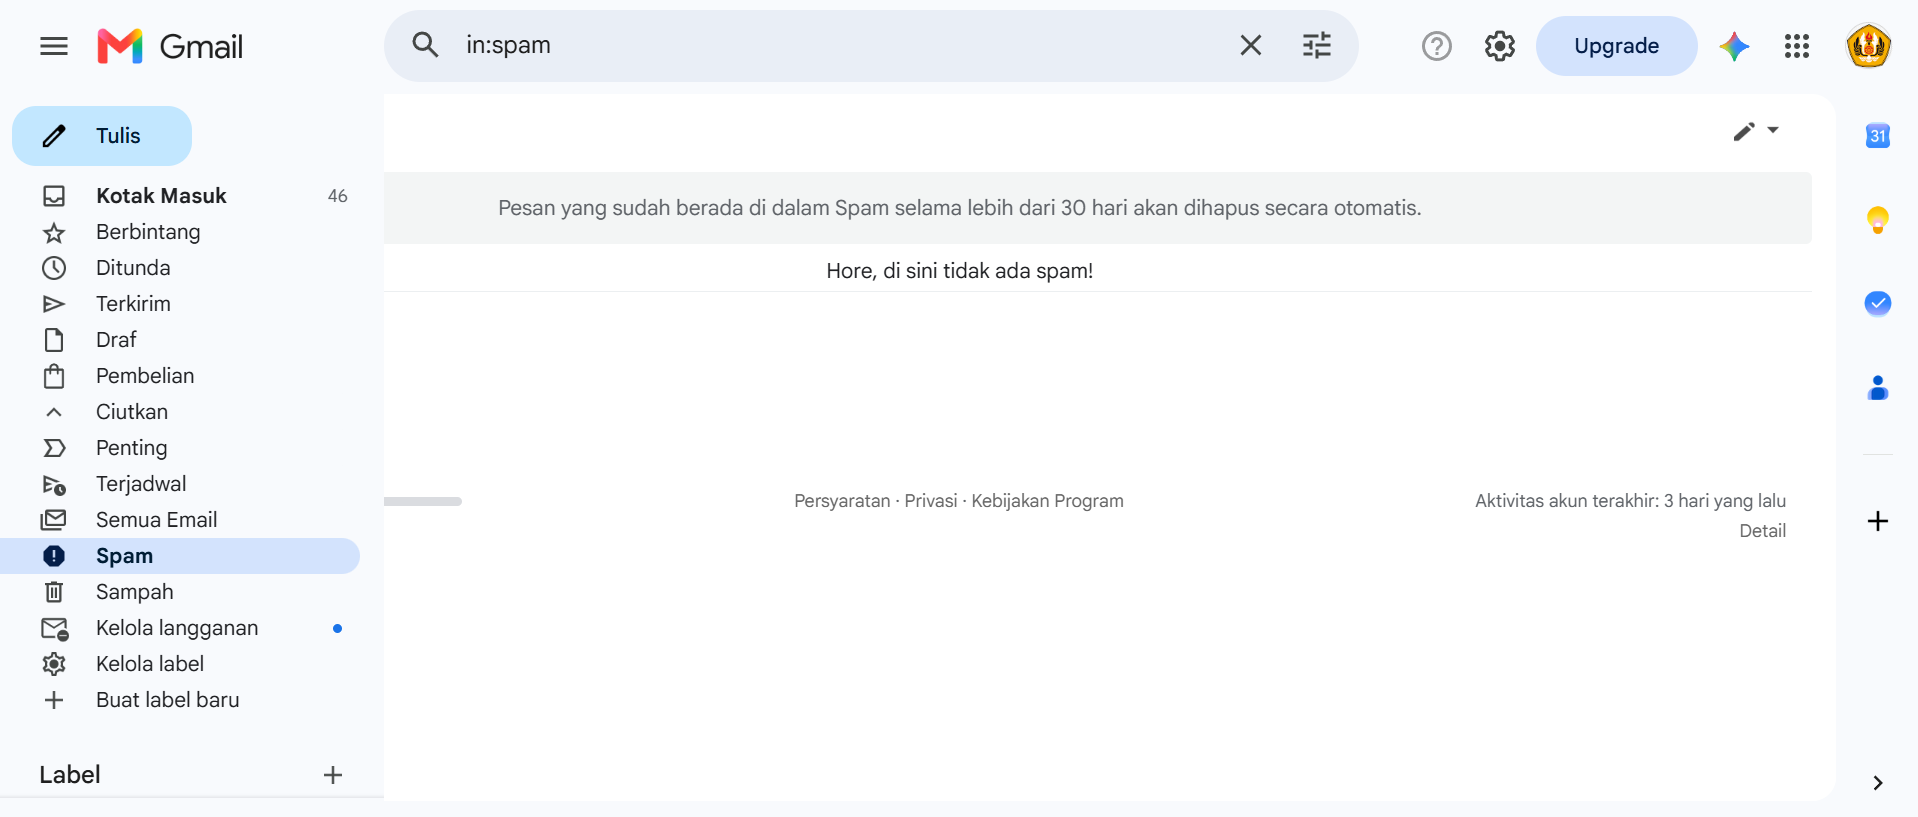Click the Pembelian shopping bag icon
This screenshot has height=817, width=1918.
click(x=54, y=376)
